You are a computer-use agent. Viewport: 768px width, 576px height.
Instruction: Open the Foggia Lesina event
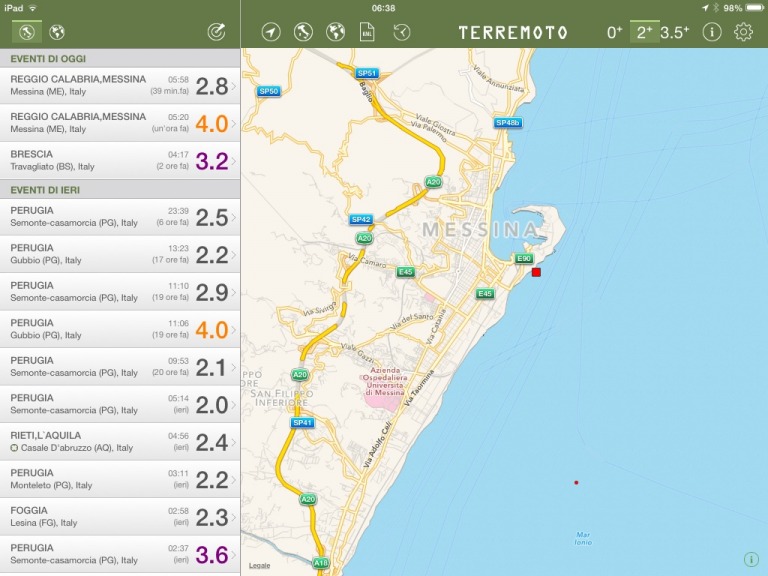120,516
